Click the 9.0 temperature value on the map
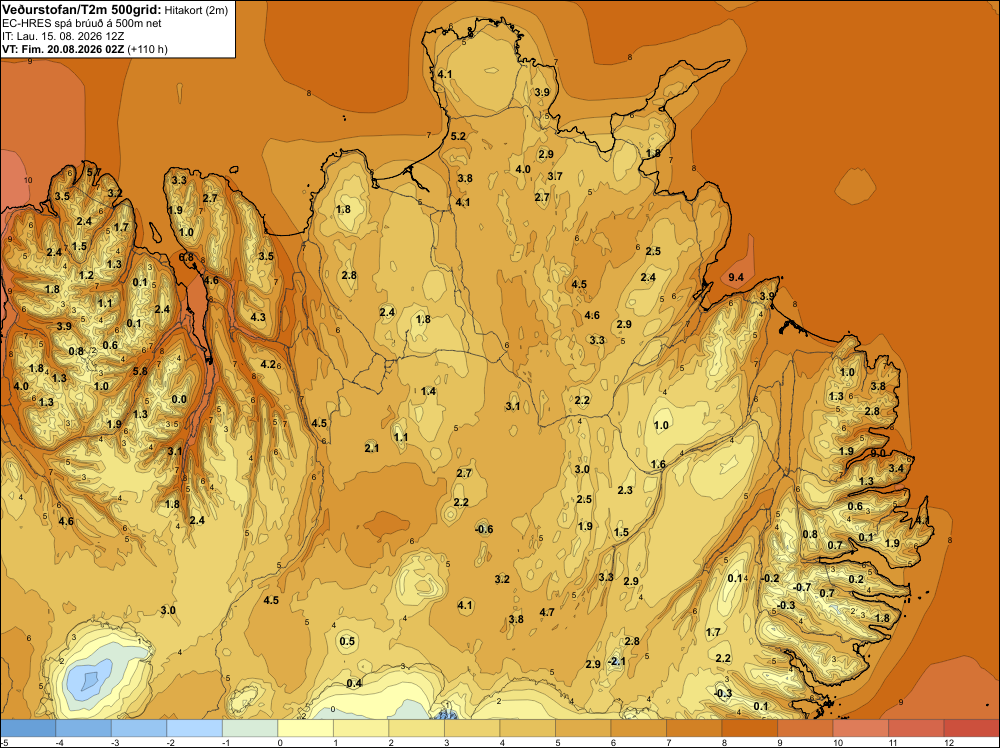This screenshot has width=1000, height=748. [878, 453]
